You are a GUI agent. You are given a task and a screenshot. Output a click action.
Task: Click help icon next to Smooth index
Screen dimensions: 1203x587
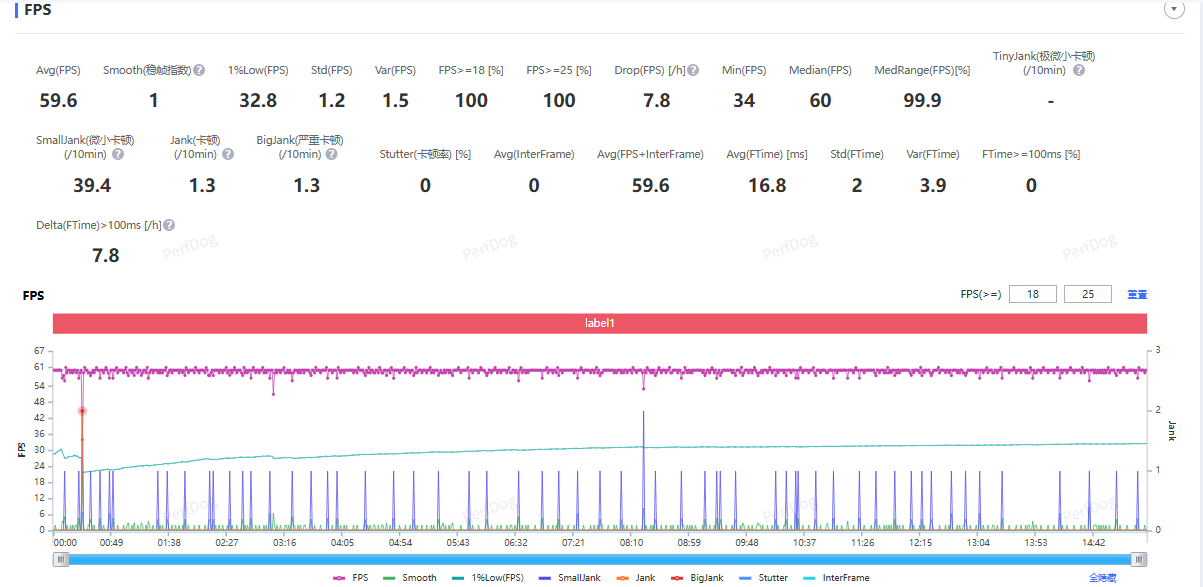pos(199,70)
